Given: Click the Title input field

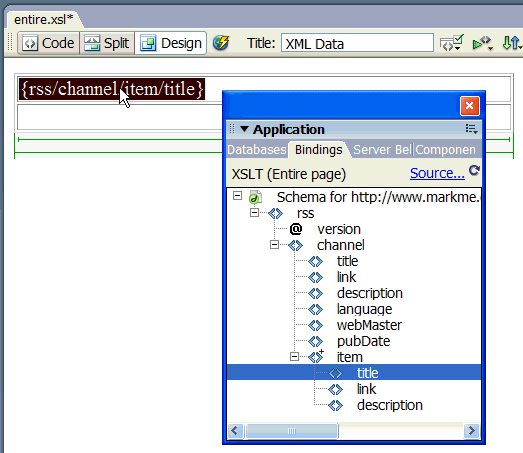Looking at the screenshot, I should point(357,43).
